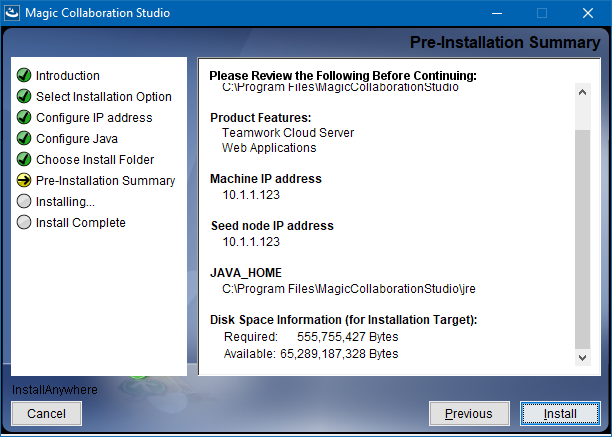Screen dimensions: 612x437
Task: Minimize the installer window
Action: (x=497, y=13)
